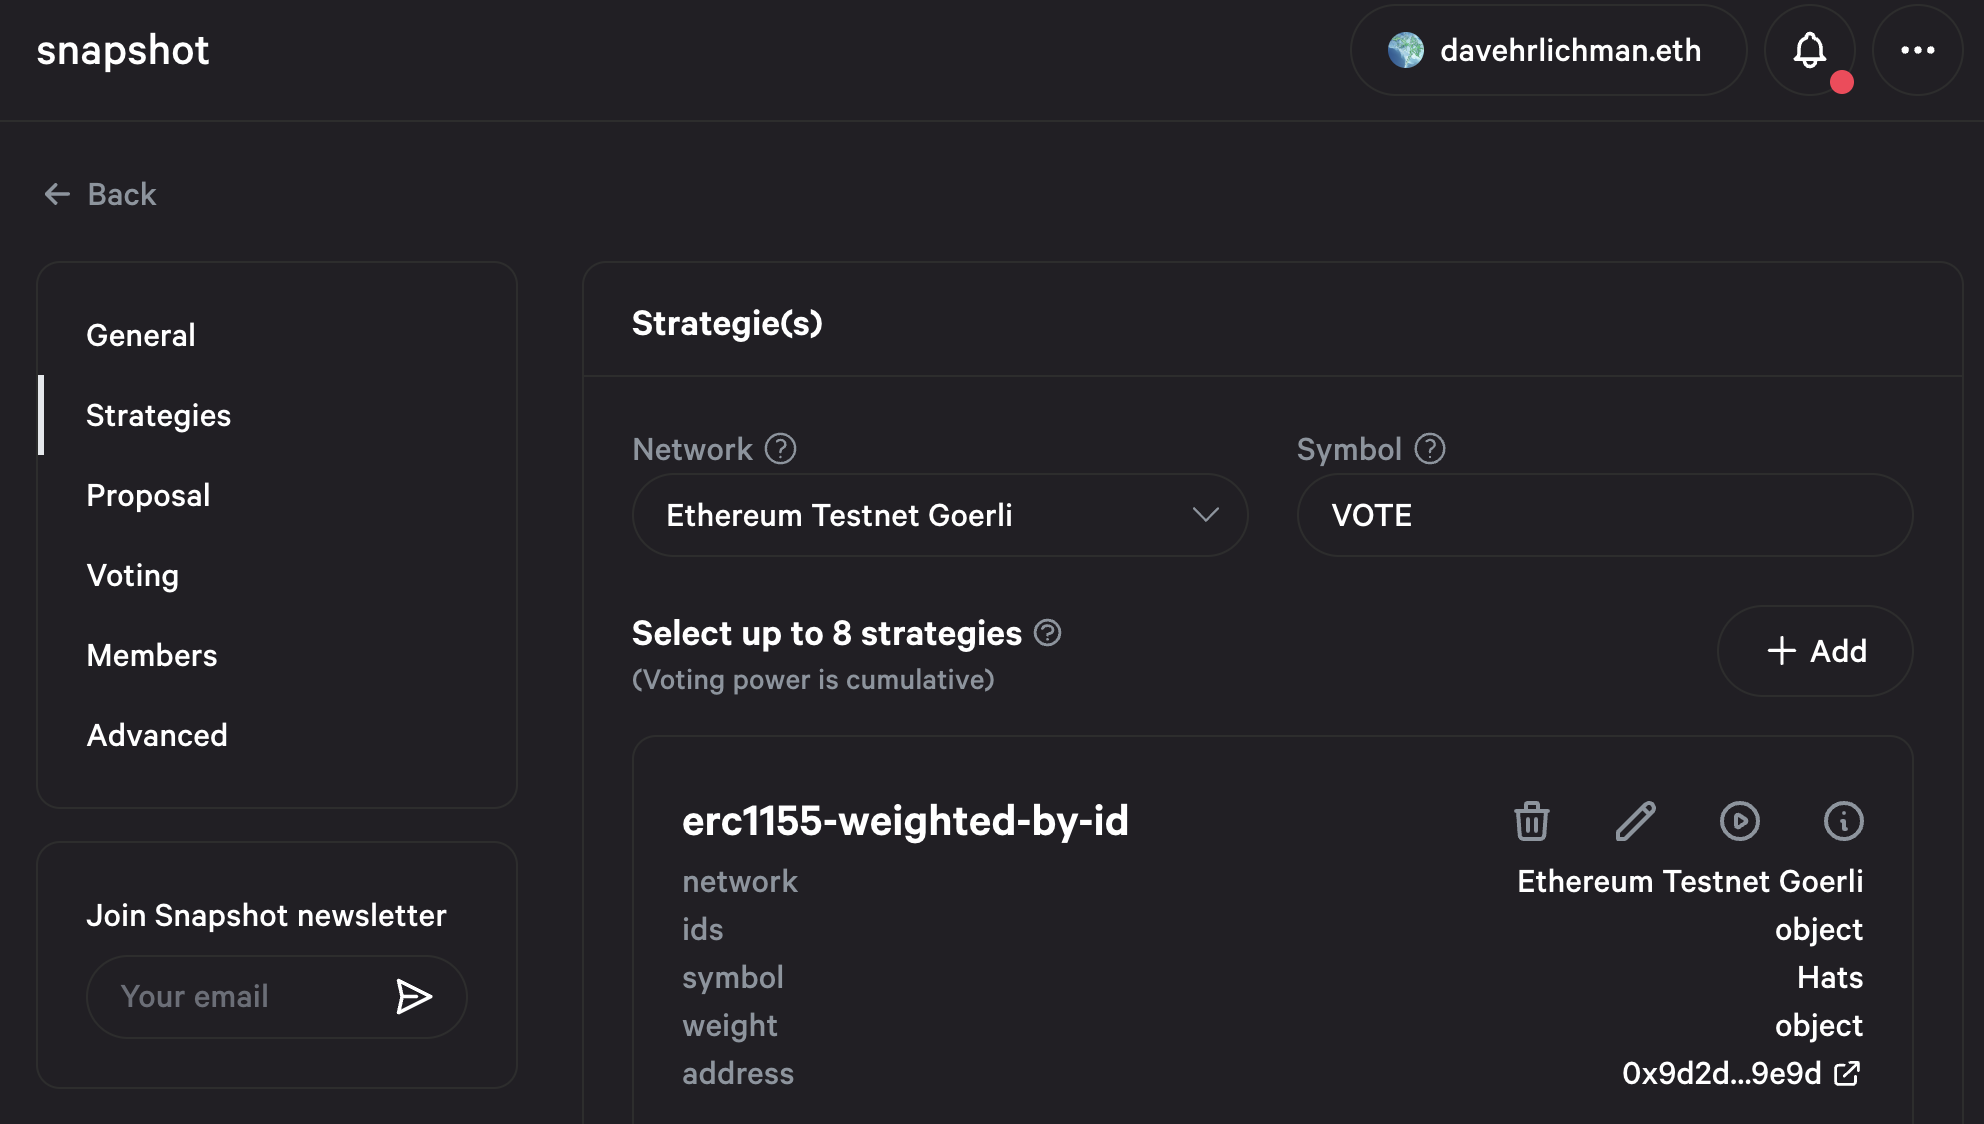Open notifications bell

pos(1809,50)
